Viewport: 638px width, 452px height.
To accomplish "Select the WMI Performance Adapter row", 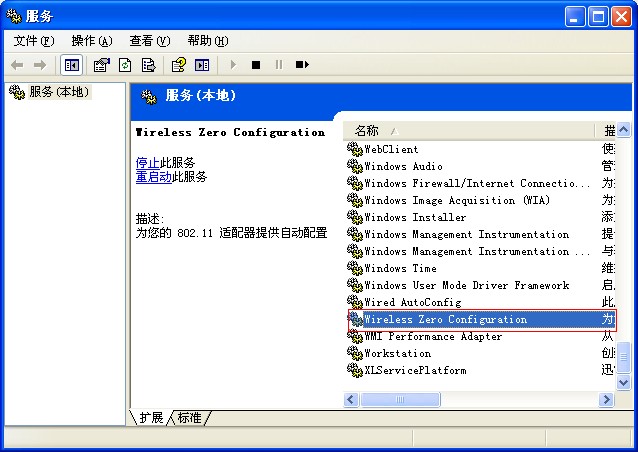I will tap(481, 336).
